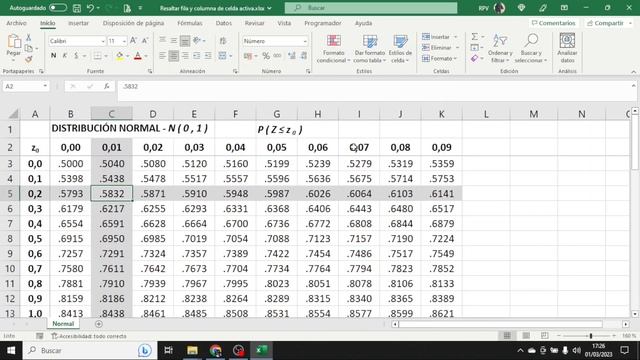Click the insert function fx icon

[107, 87]
